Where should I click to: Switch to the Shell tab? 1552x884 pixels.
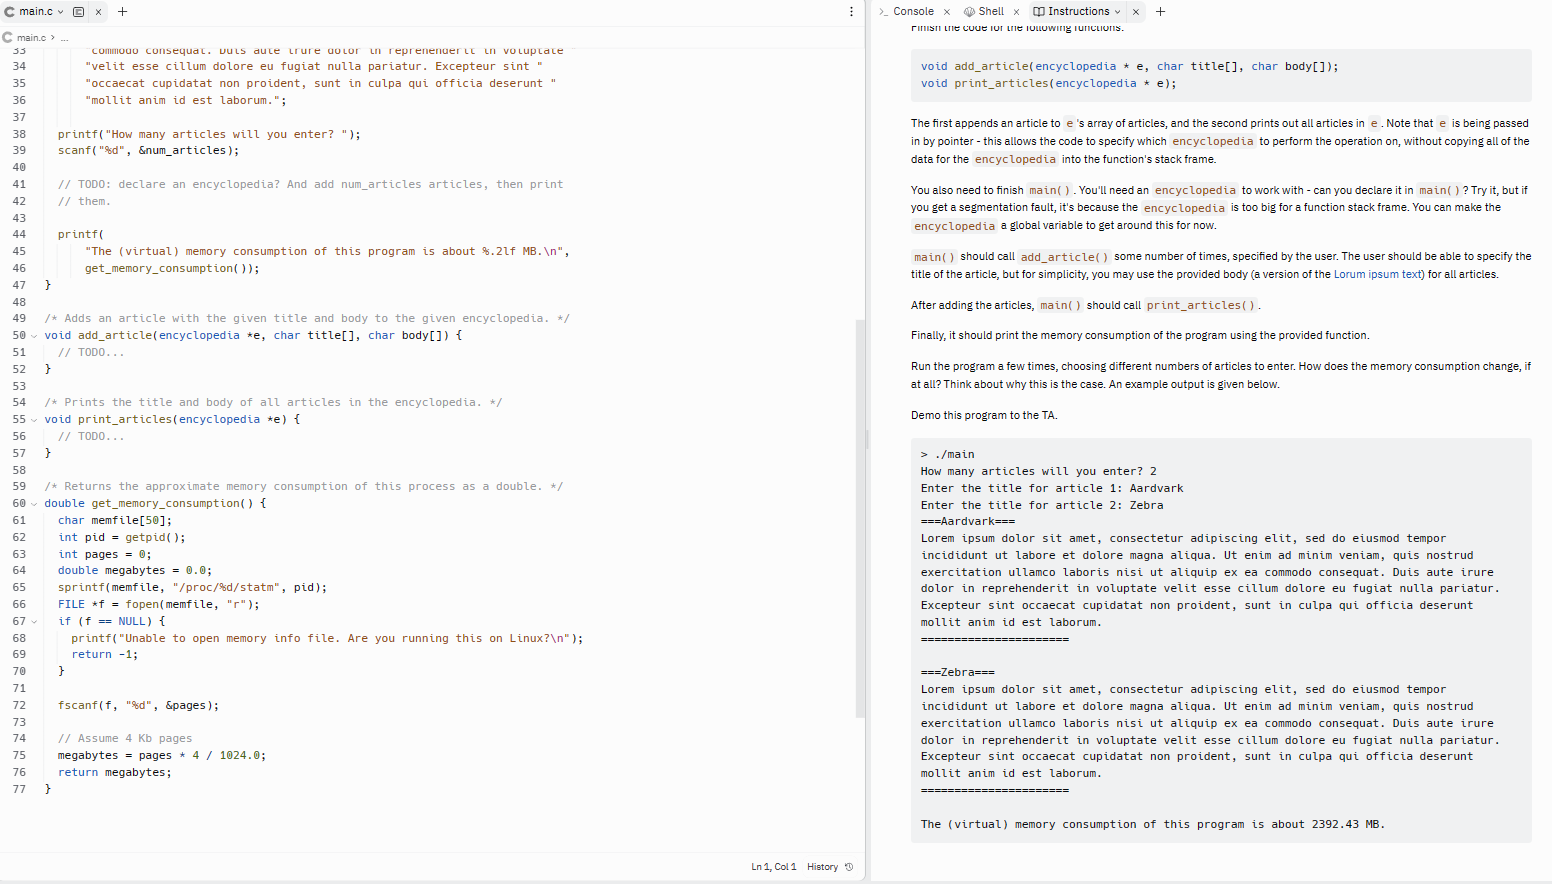990,11
